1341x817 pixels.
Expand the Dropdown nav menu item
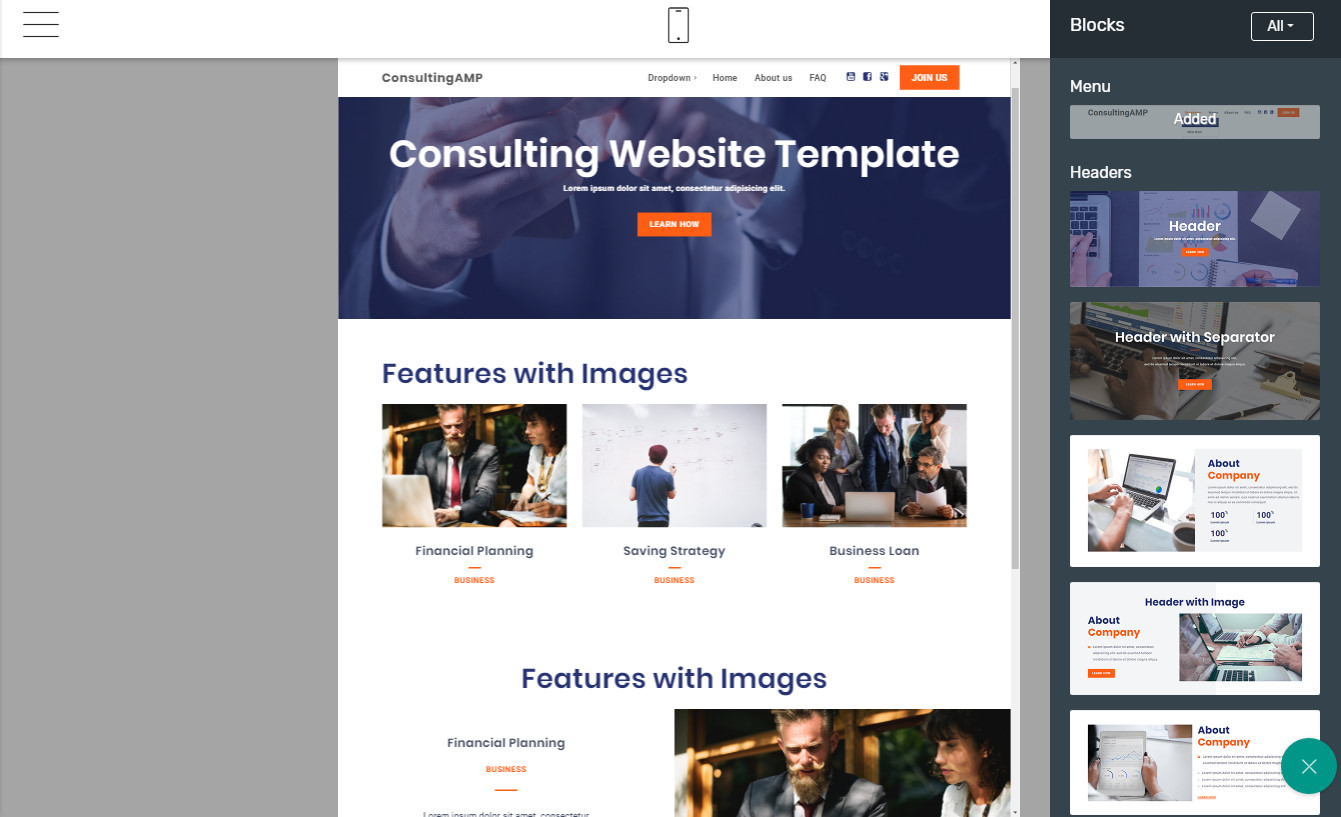point(672,78)
